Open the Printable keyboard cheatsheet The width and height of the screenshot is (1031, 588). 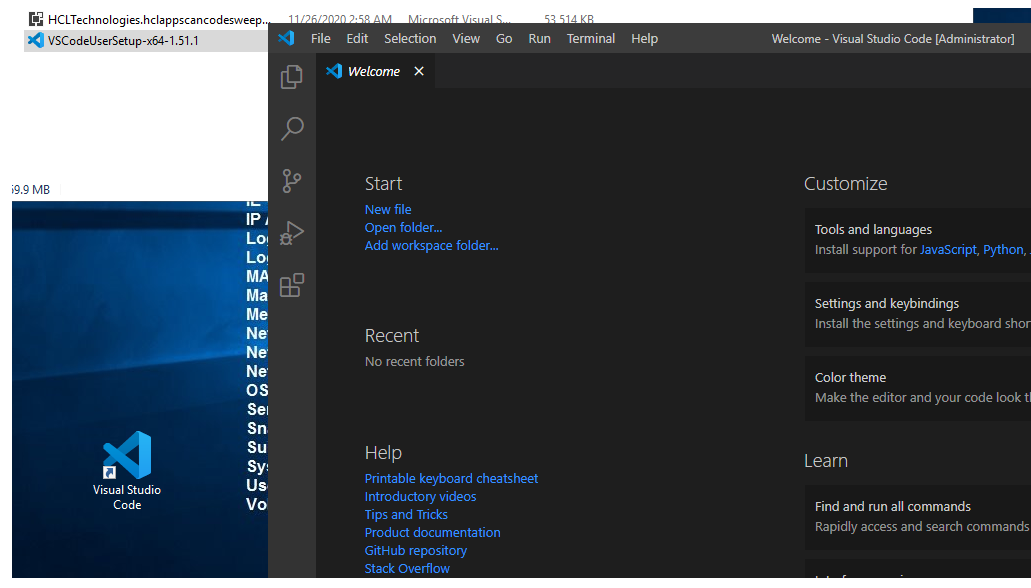451,478
